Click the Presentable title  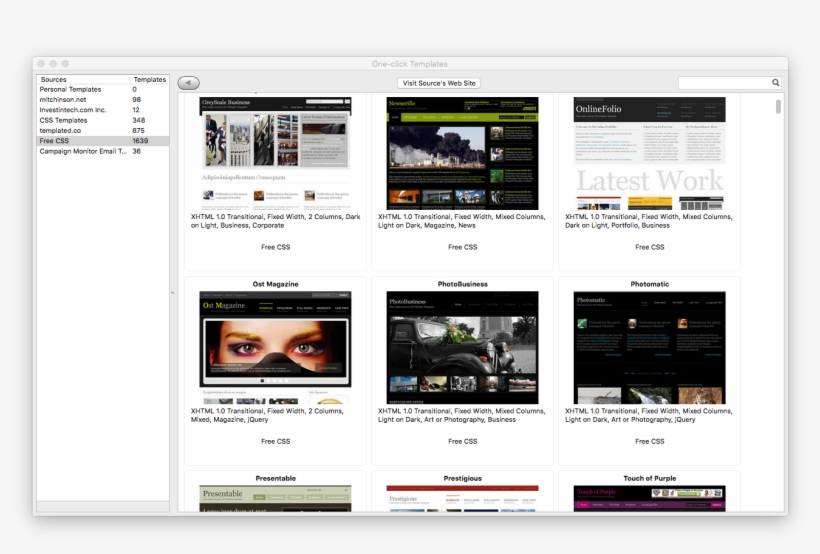pyautogui.click(x=276, y=478)
